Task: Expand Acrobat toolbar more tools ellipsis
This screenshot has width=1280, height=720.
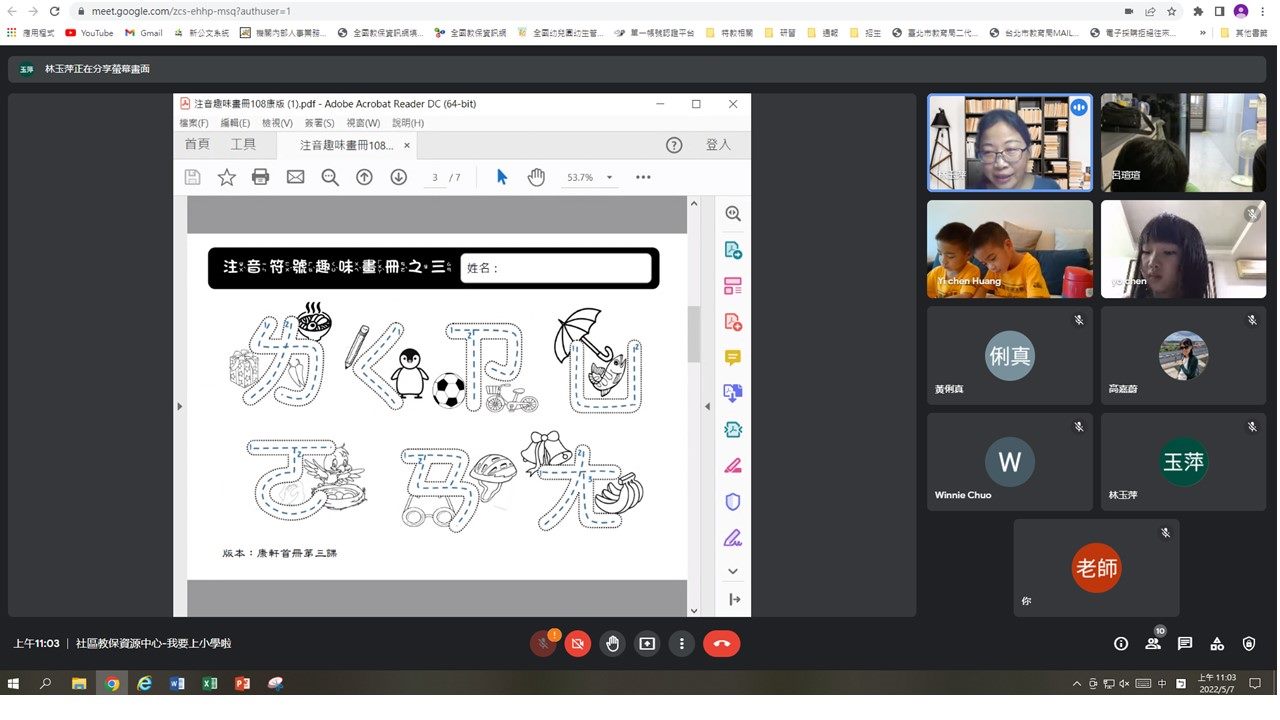Action: click(643, 177)
